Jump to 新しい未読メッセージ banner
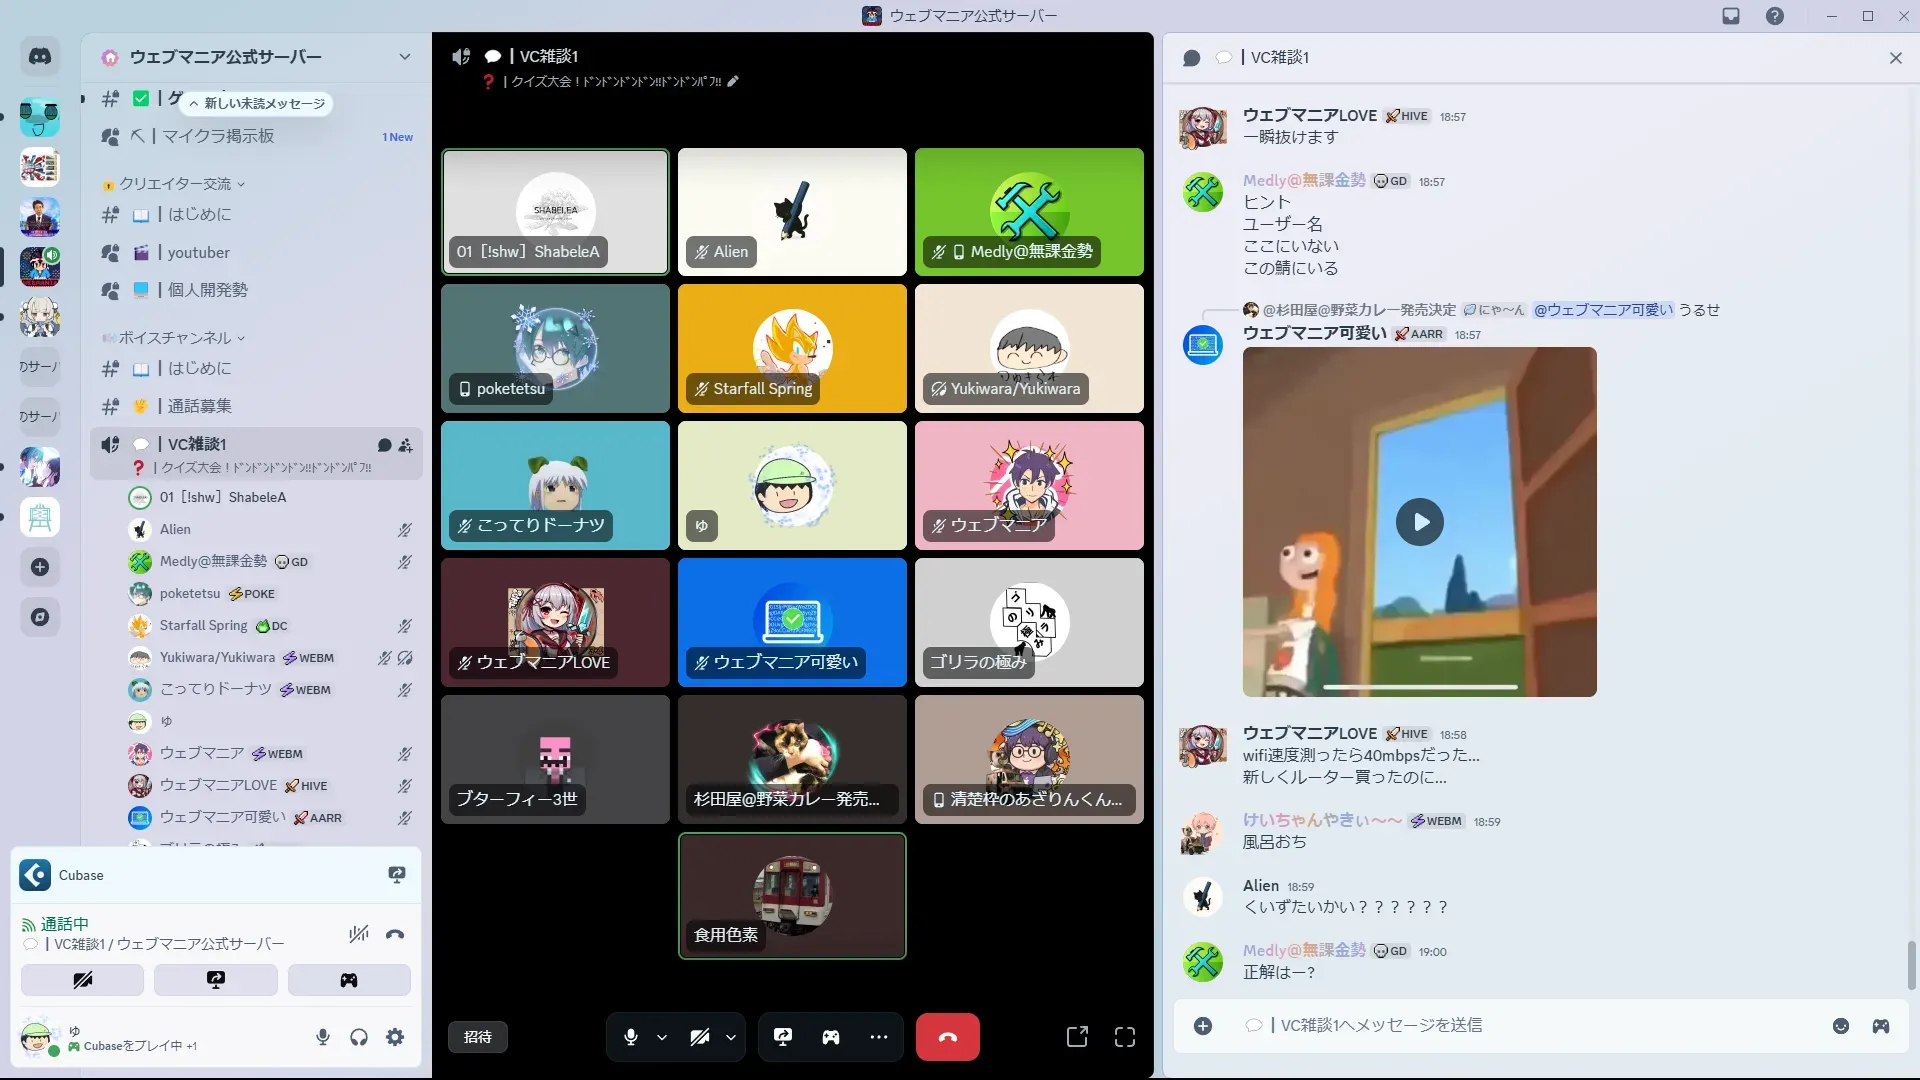This screenshot has height=1080, width=1920. 258,103
